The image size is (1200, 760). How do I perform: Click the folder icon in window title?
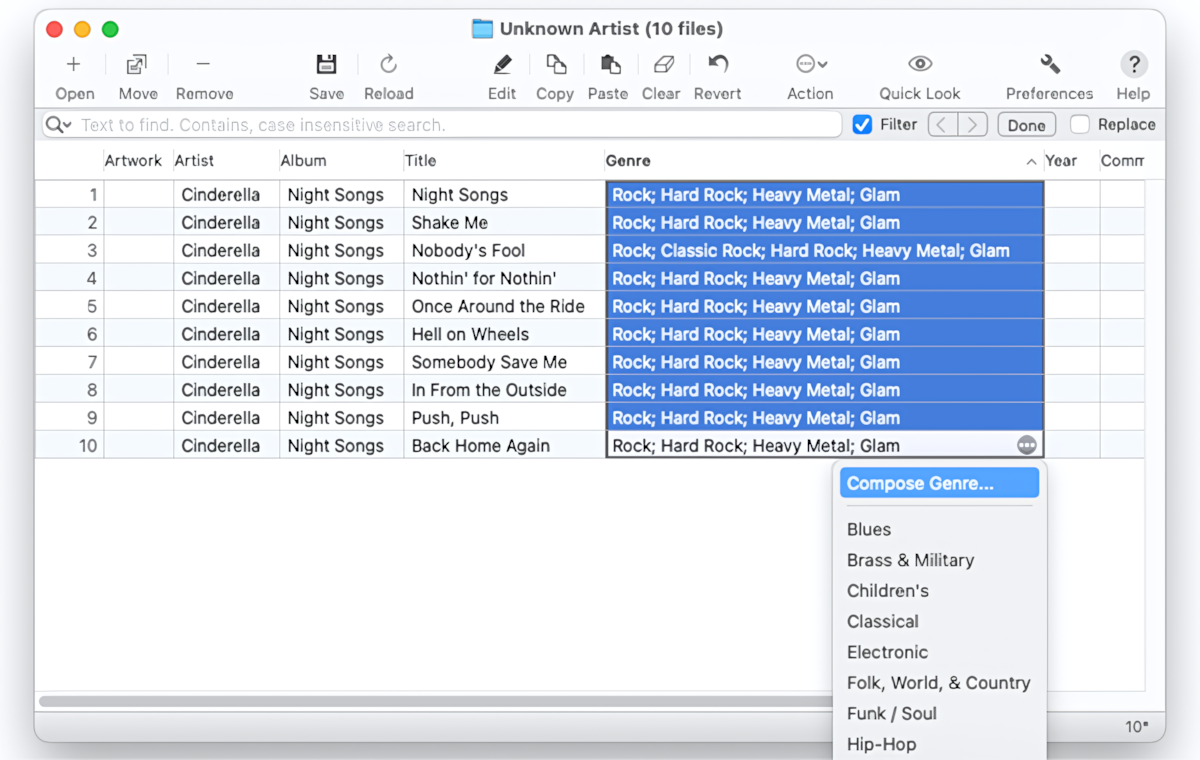(x=483, y=29)
